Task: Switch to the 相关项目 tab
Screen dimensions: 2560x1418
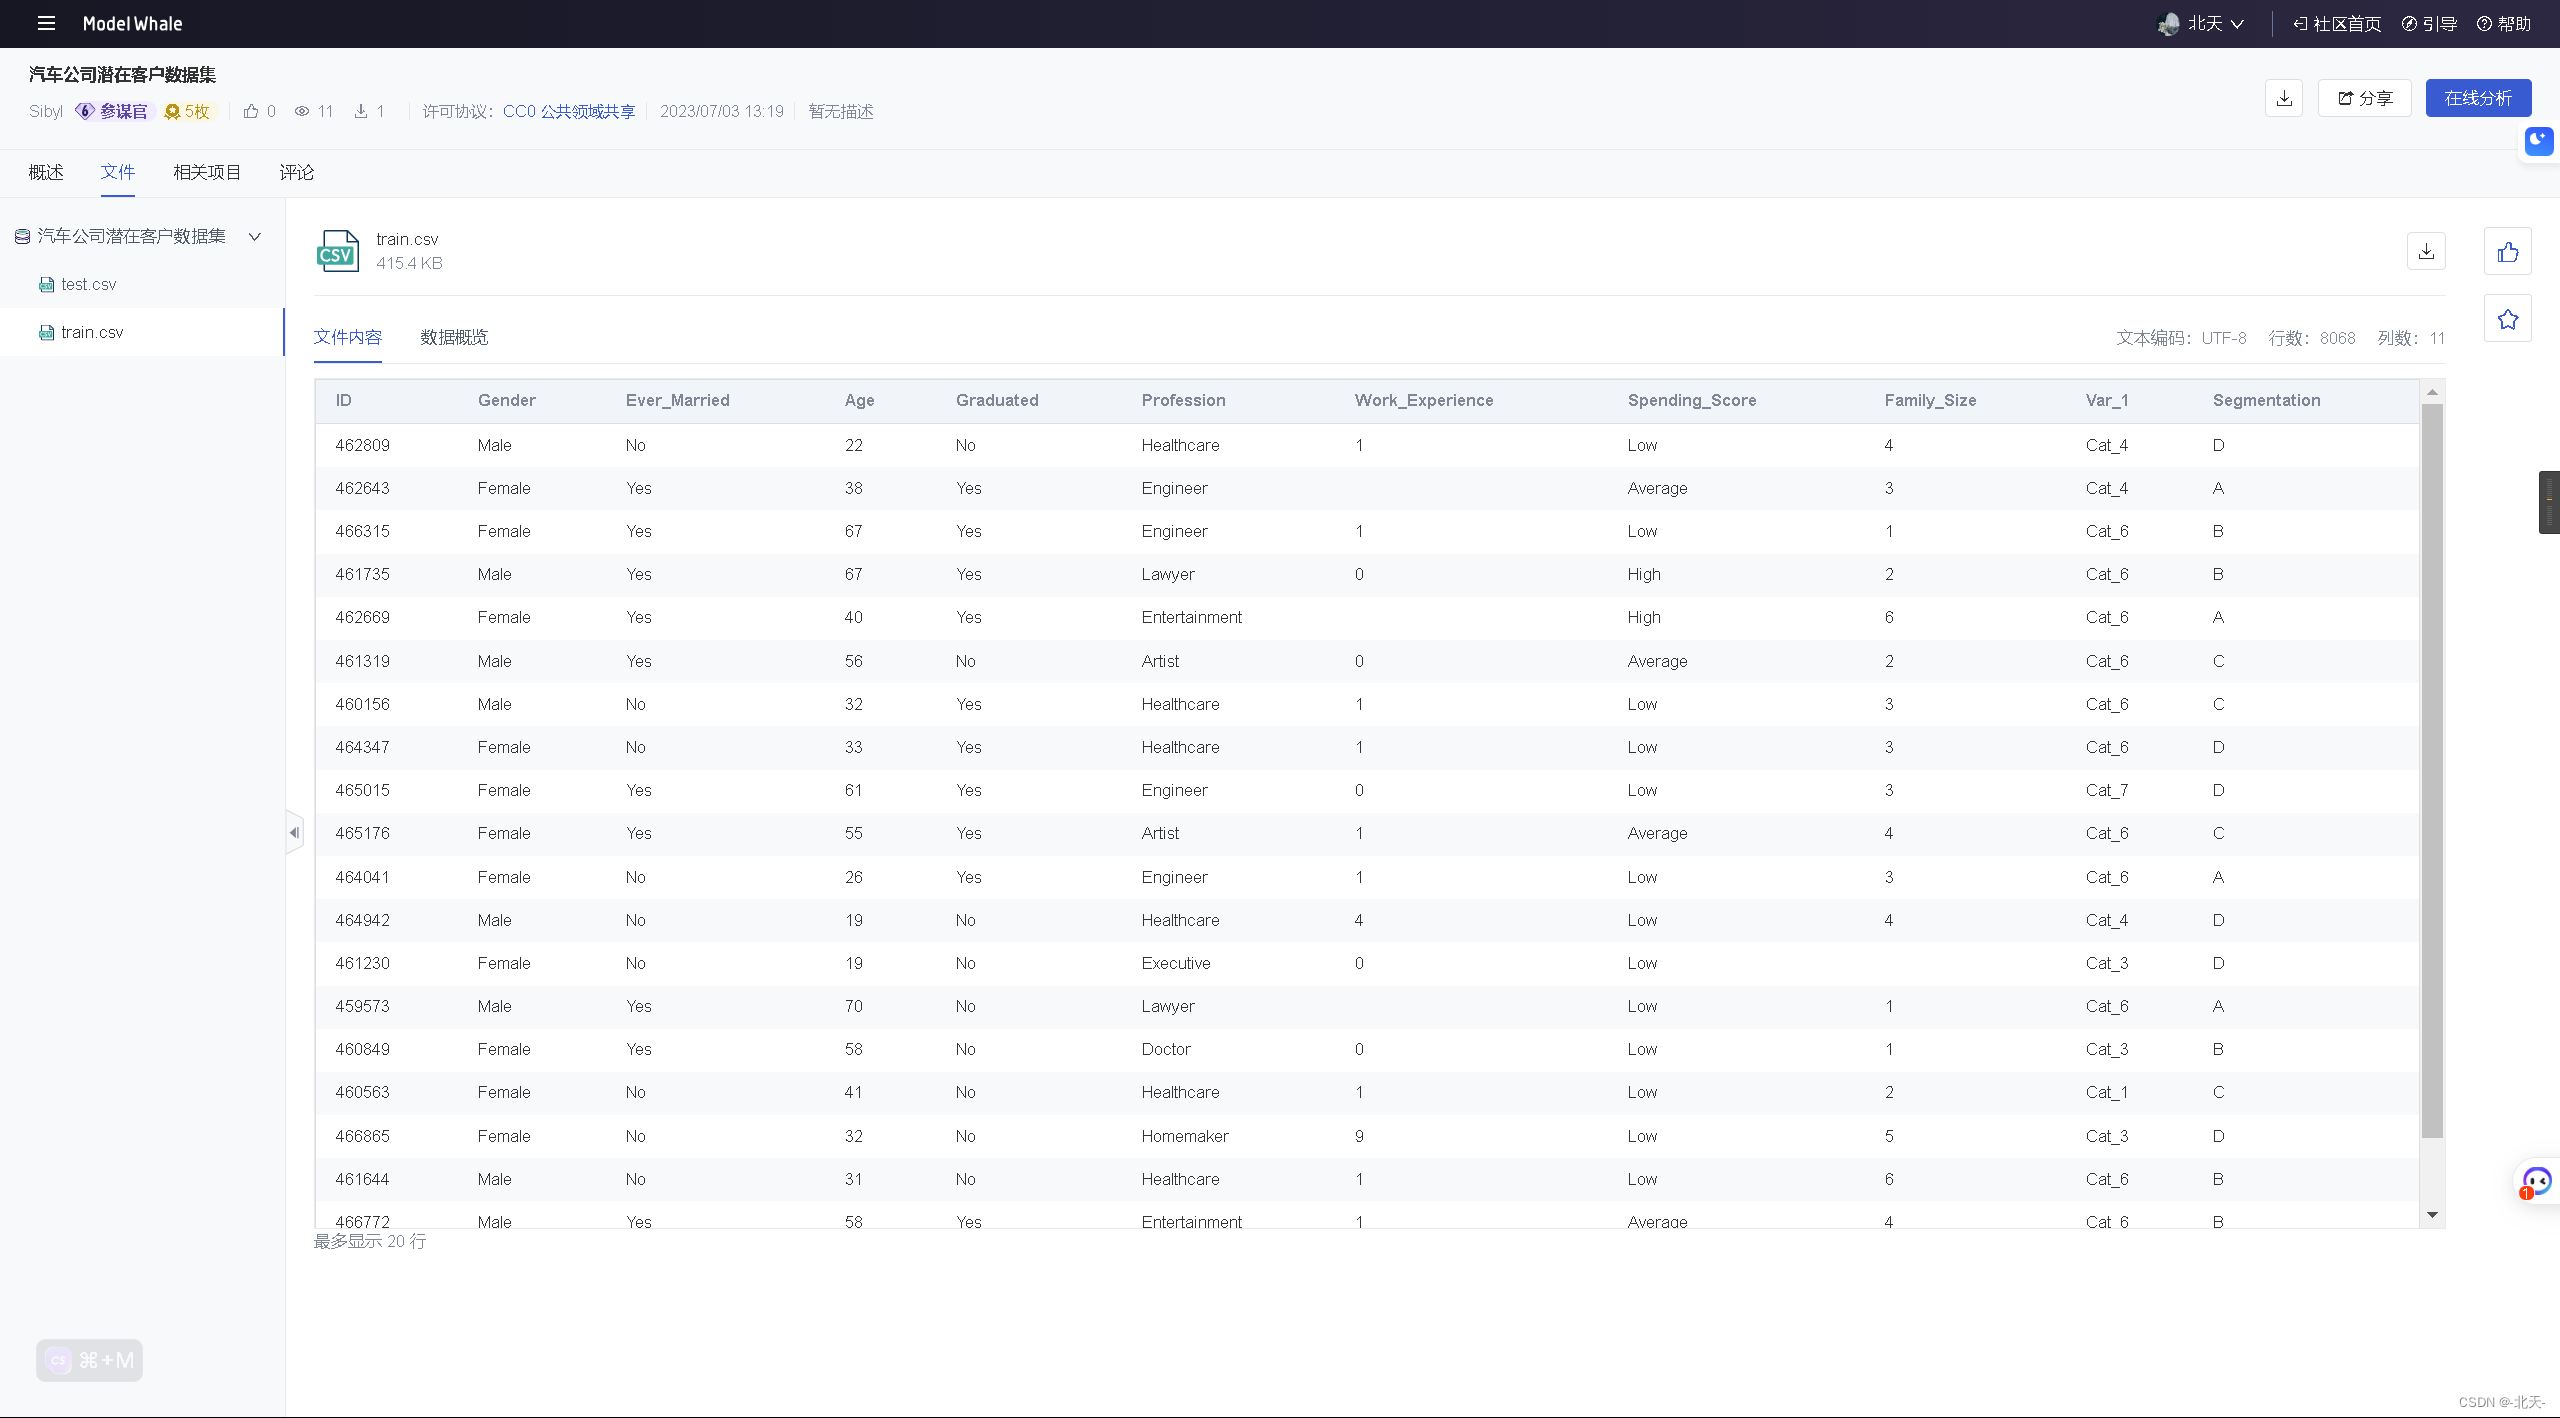Action: pyautogui.click(x=207, y=172)
